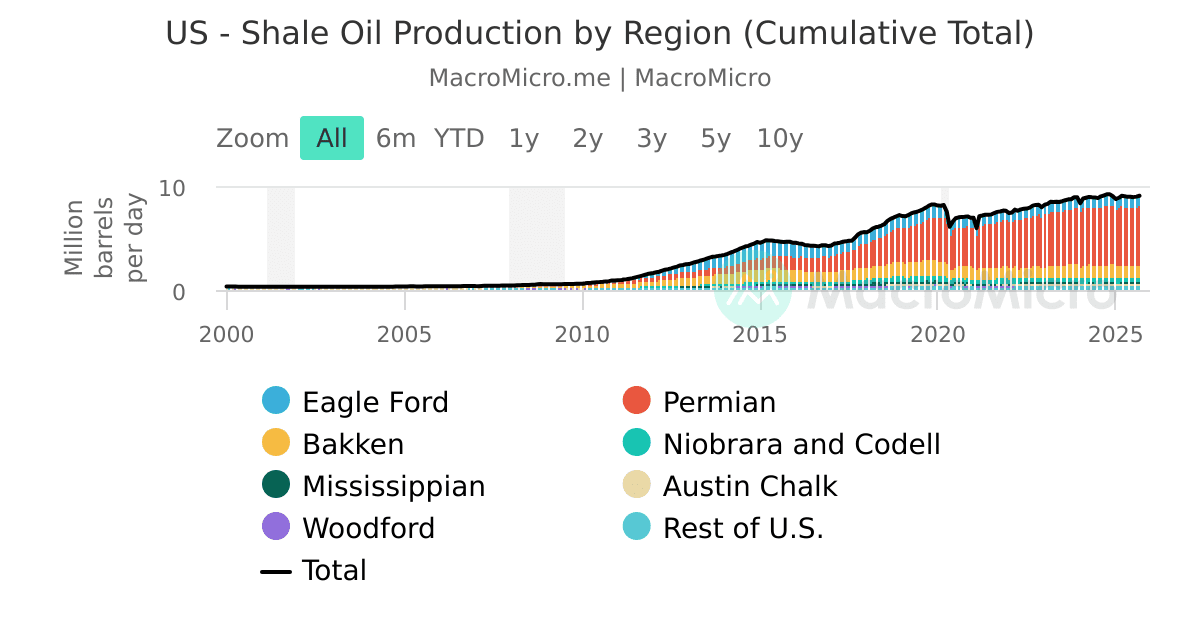Select the 5y zoom option
1200x630 pixels.
[x=714, y=138]
